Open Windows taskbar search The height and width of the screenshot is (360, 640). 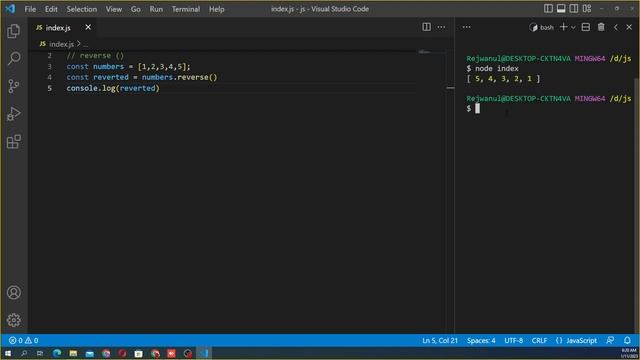(24, 353)
